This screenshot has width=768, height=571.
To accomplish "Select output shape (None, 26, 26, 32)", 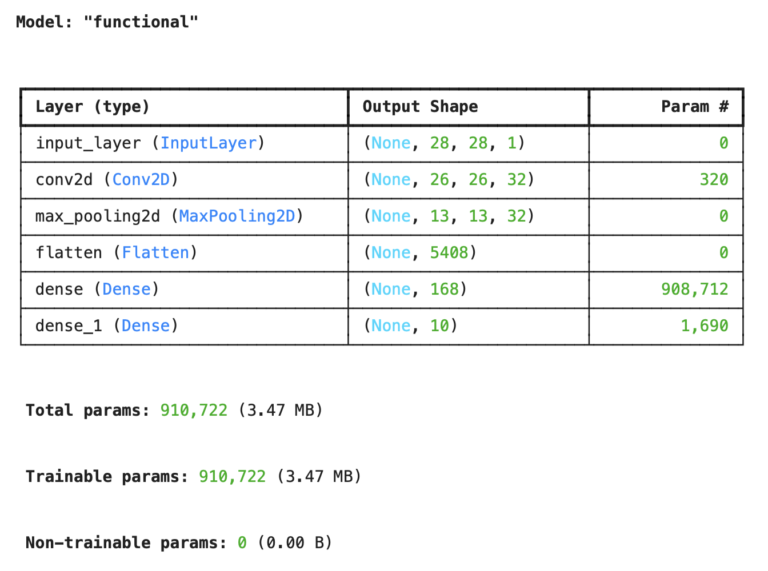I will click(449, 179).
